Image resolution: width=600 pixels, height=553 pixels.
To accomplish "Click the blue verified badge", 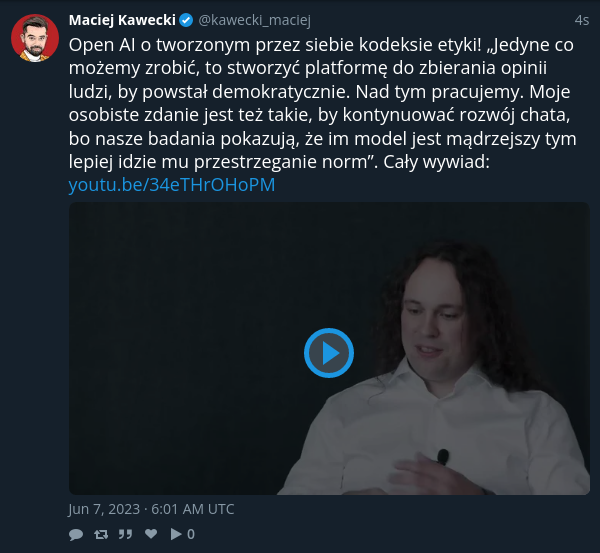I will click(186, 20).
